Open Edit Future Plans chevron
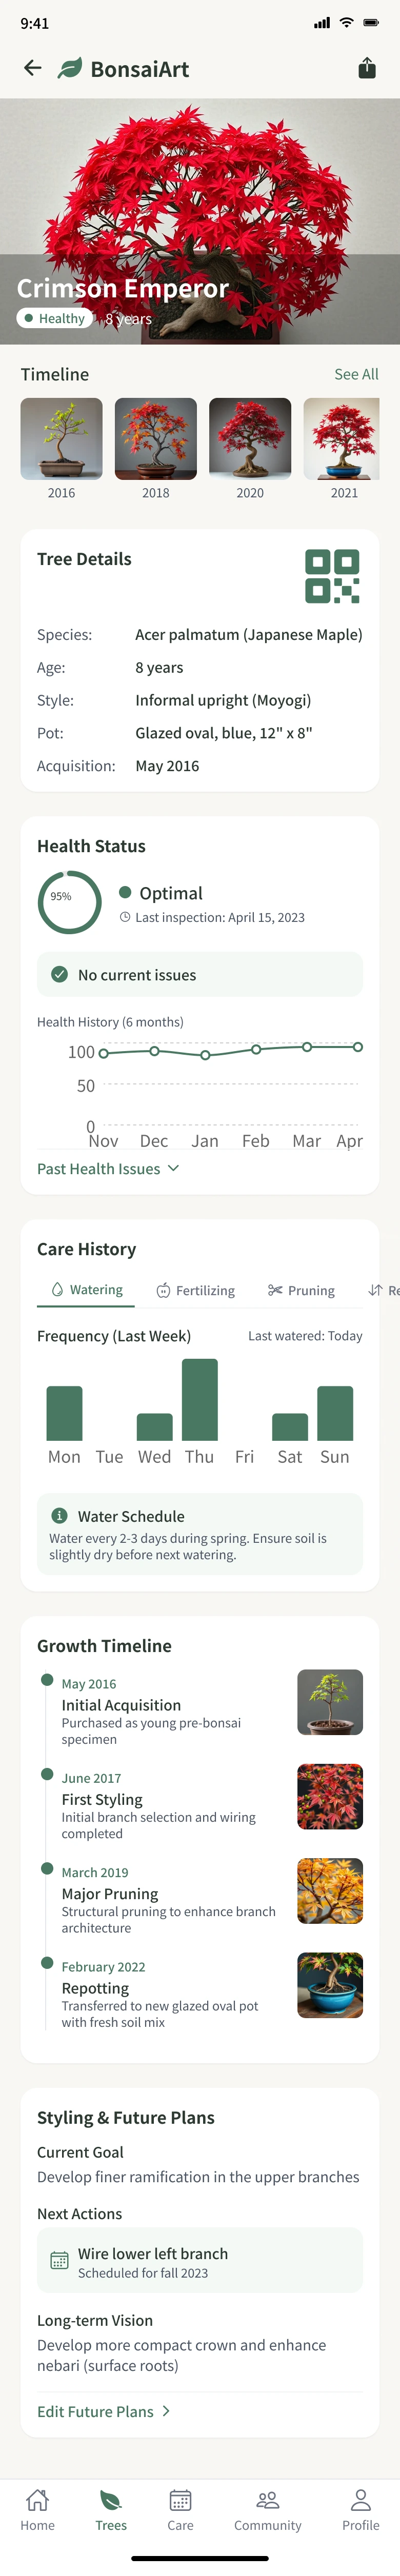 166,2411
